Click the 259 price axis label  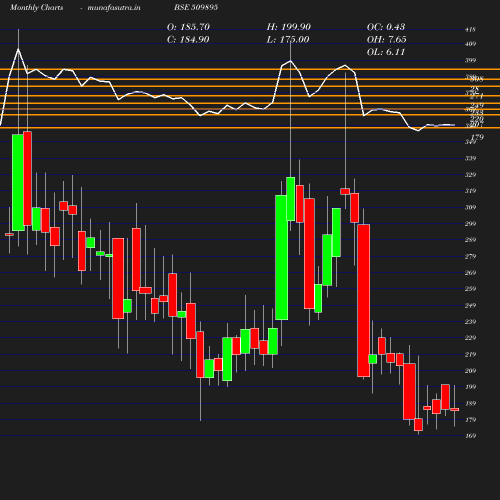(x=470, y=289)
